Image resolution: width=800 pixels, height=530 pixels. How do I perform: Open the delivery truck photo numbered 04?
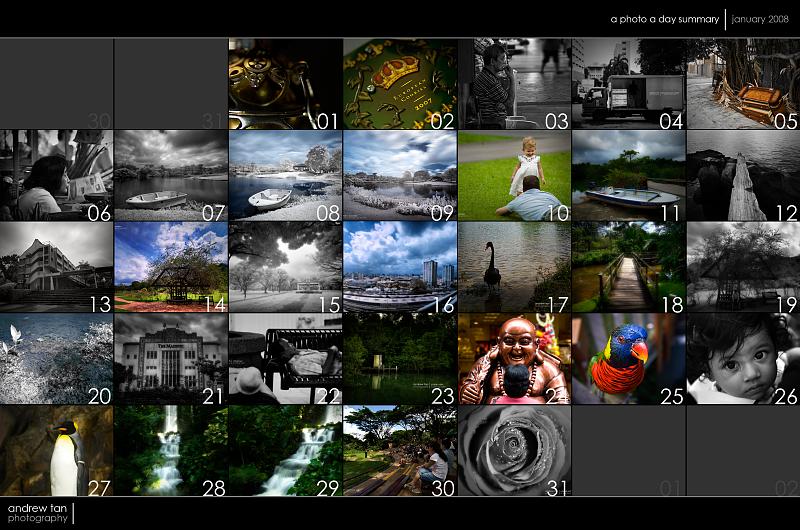628,84
